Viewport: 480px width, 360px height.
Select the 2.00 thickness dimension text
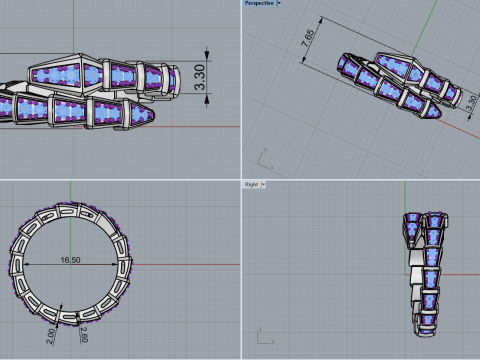click(x=50, y=336)
